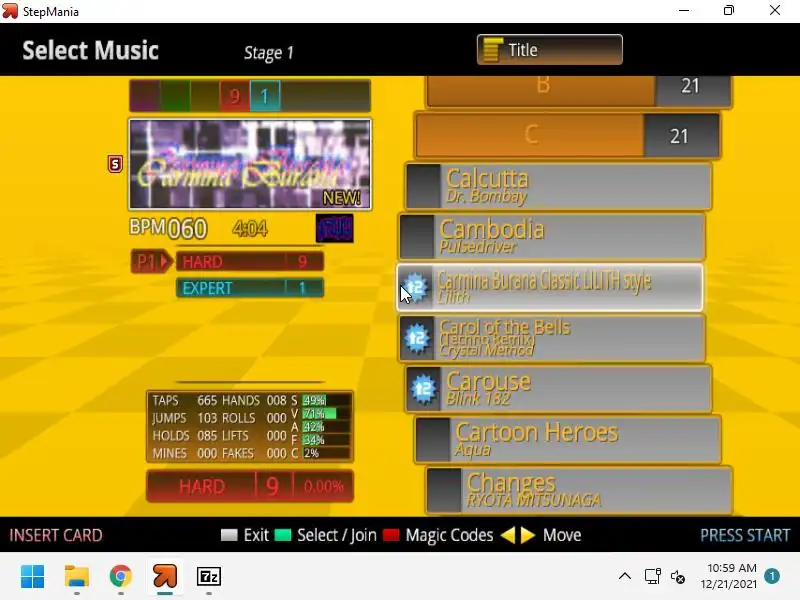The image size is (800, 600).
Task: Click the 21 count on group C
Action: click(x=679, y=136)
